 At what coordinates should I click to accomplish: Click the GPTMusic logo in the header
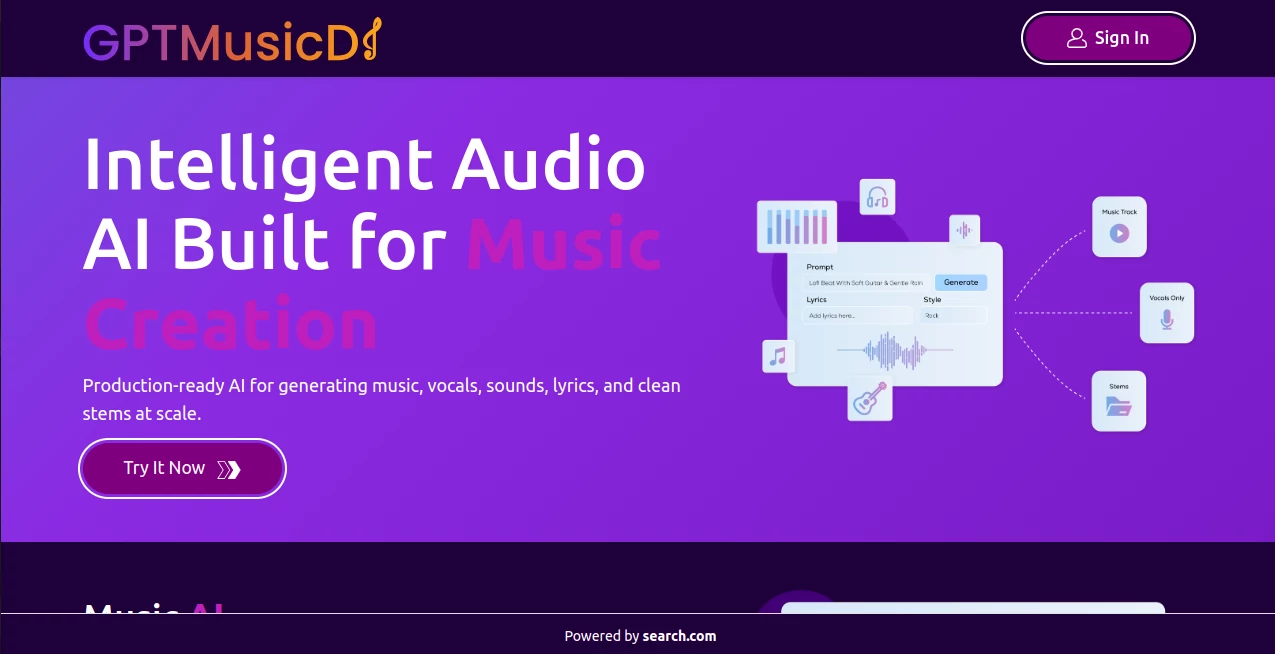(x=232, y=41)
